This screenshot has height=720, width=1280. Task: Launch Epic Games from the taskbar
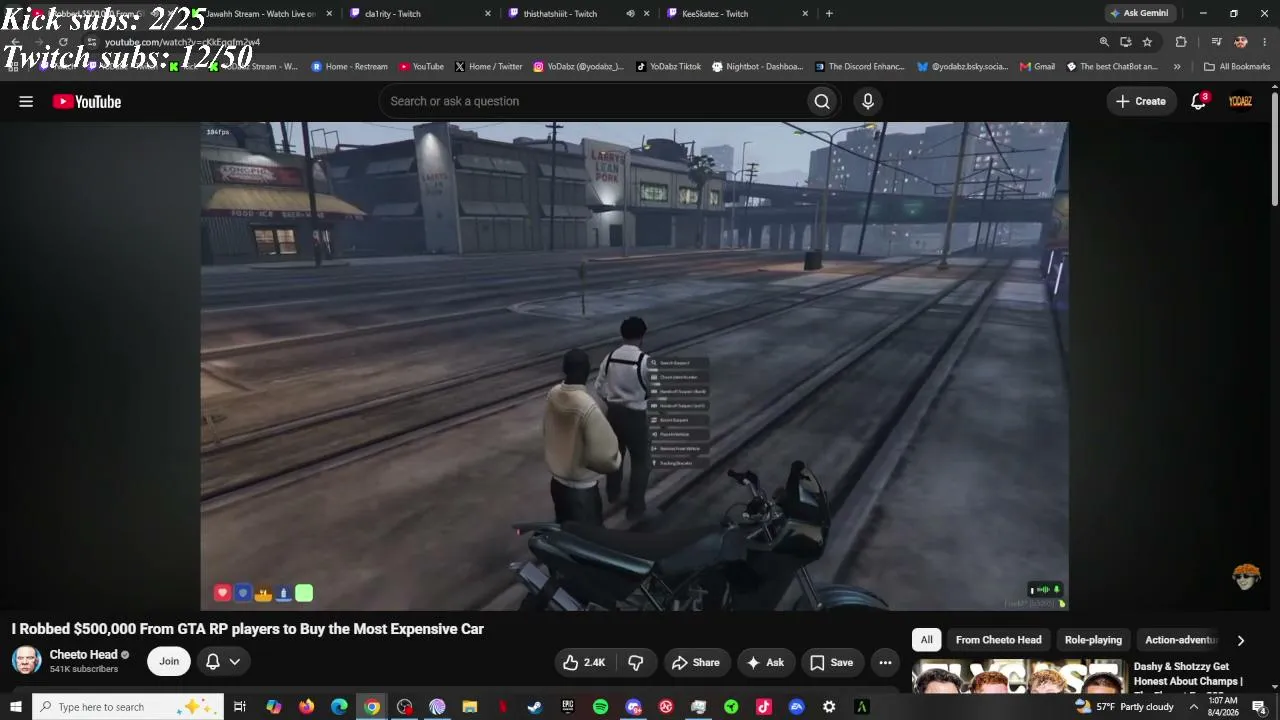[x=568, y=707]
